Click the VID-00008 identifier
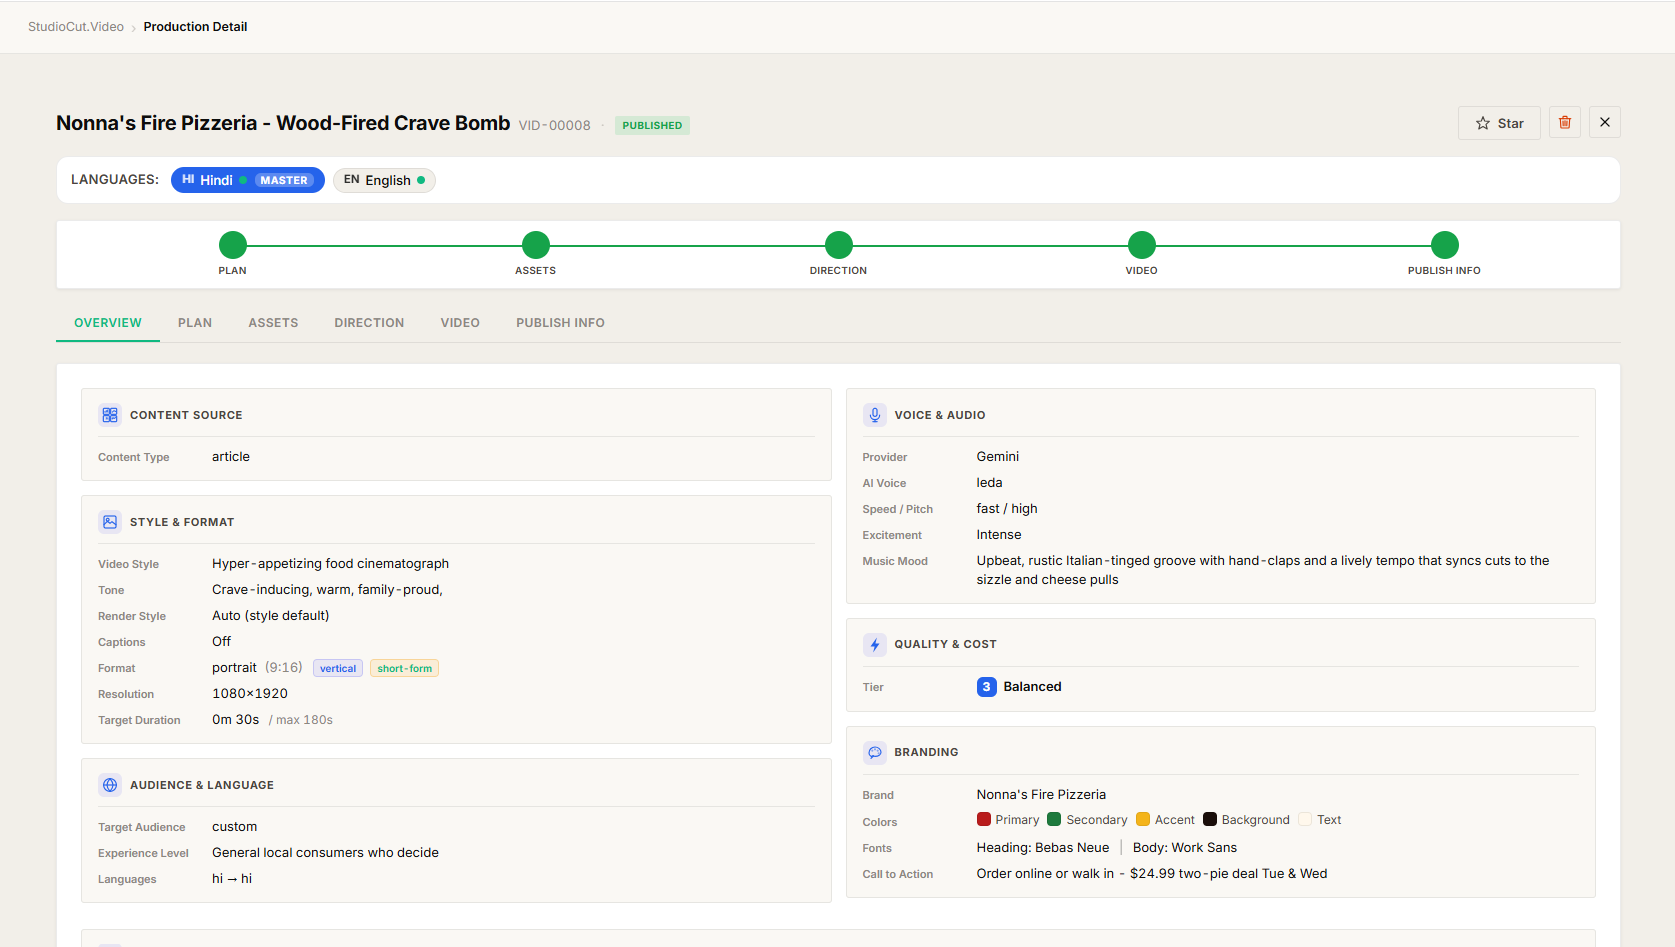This screenshot has height=947, width=1675. [x=555, y=125]
